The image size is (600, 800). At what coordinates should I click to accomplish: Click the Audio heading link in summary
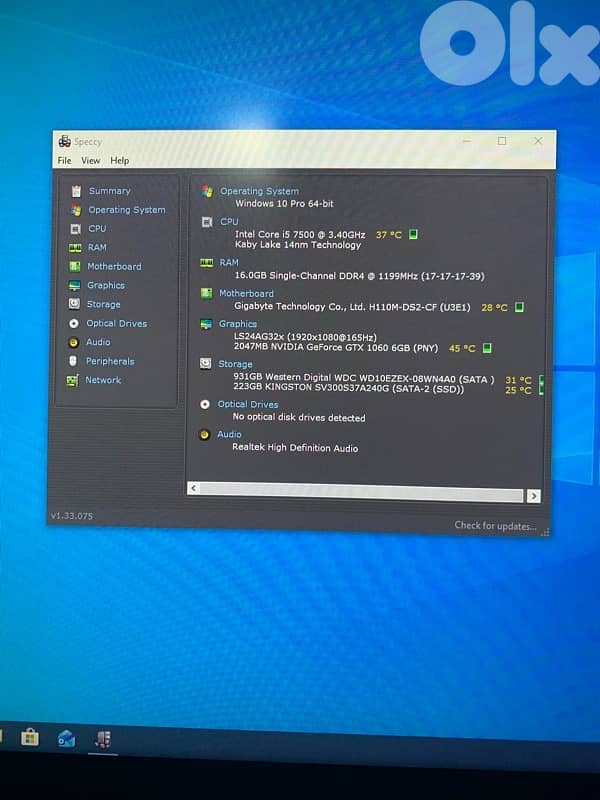(229, 434)
